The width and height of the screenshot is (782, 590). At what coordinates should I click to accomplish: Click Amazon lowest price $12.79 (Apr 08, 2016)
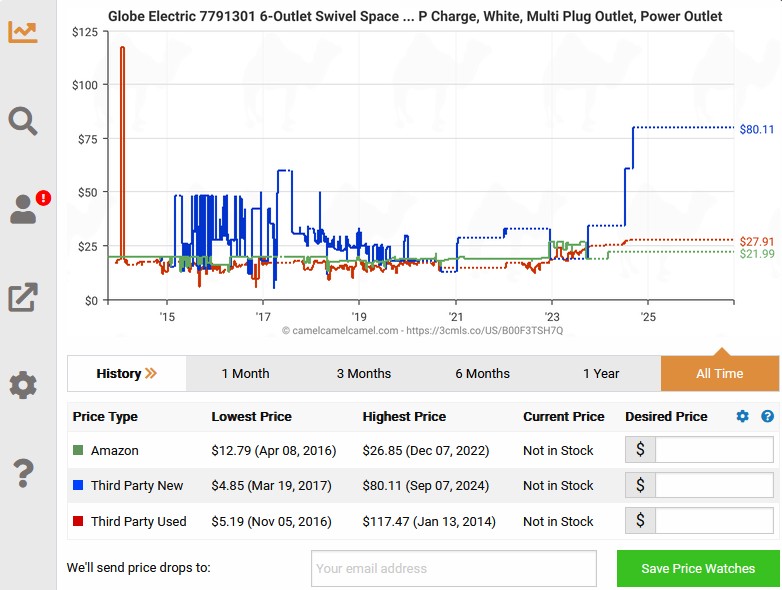(x=274, y=451)
